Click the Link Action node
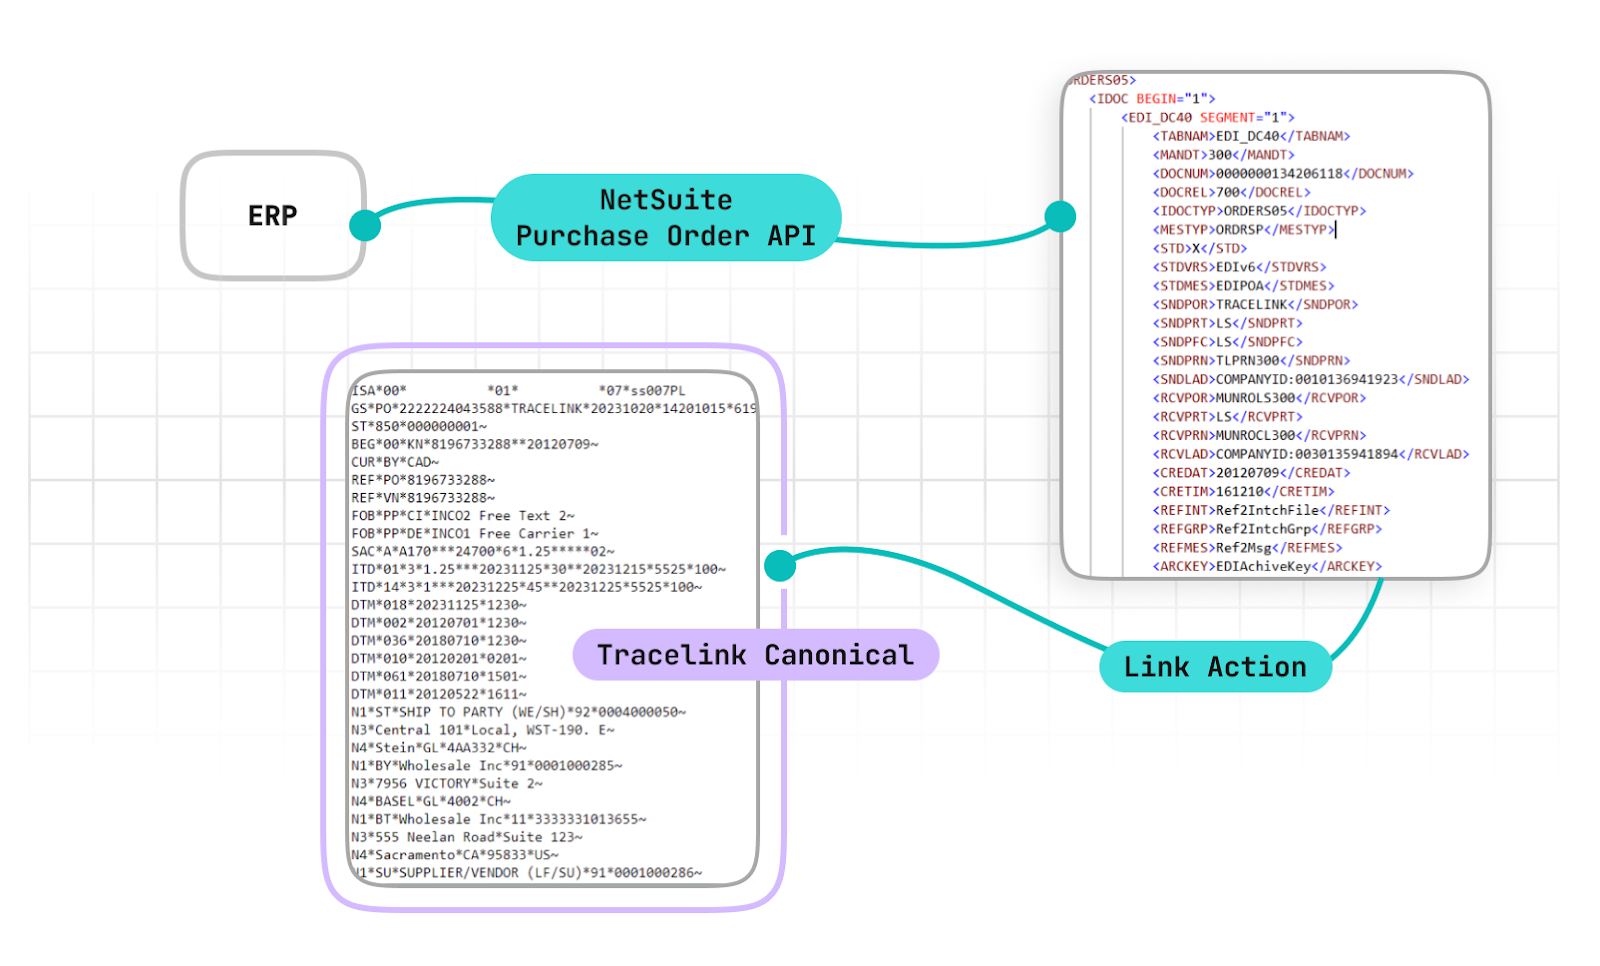Screen dimensions: 1600x966 (1215, 667)
